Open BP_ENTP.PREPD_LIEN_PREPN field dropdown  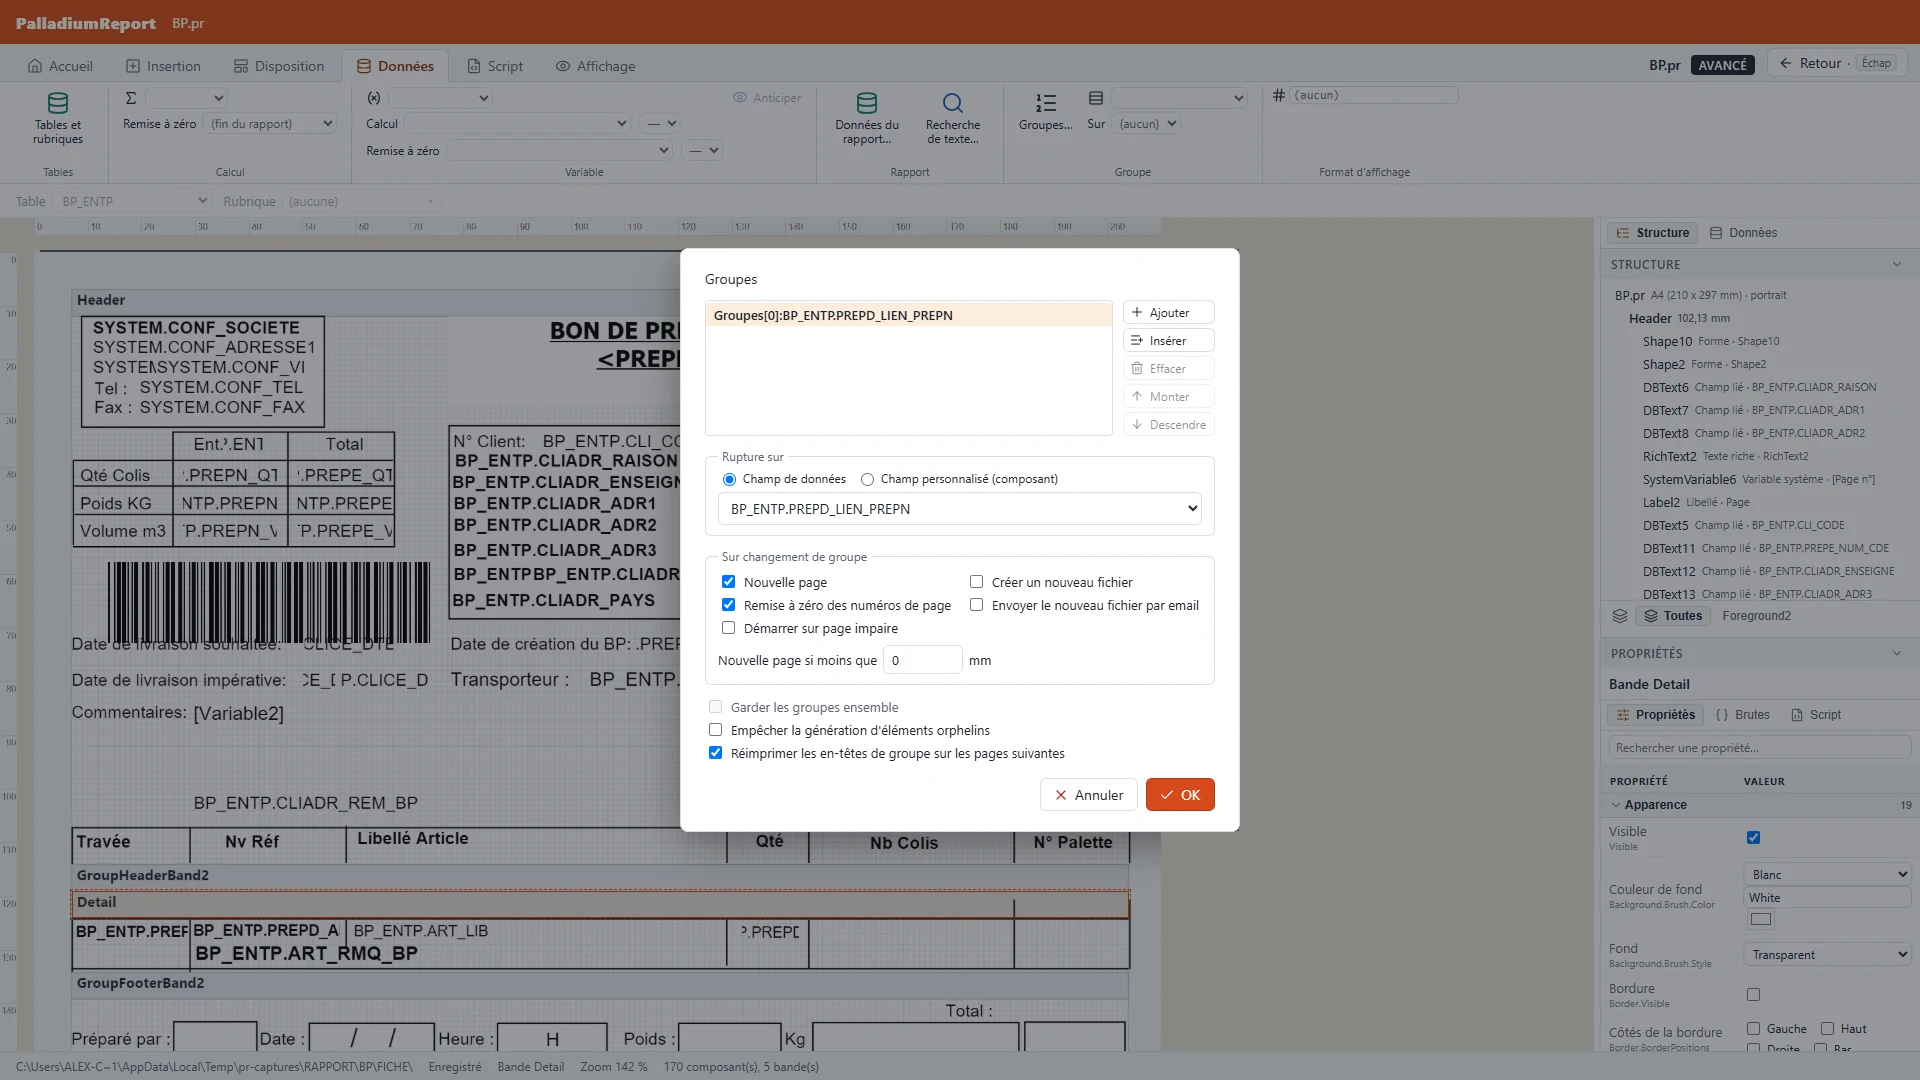(x=959, y=509)
